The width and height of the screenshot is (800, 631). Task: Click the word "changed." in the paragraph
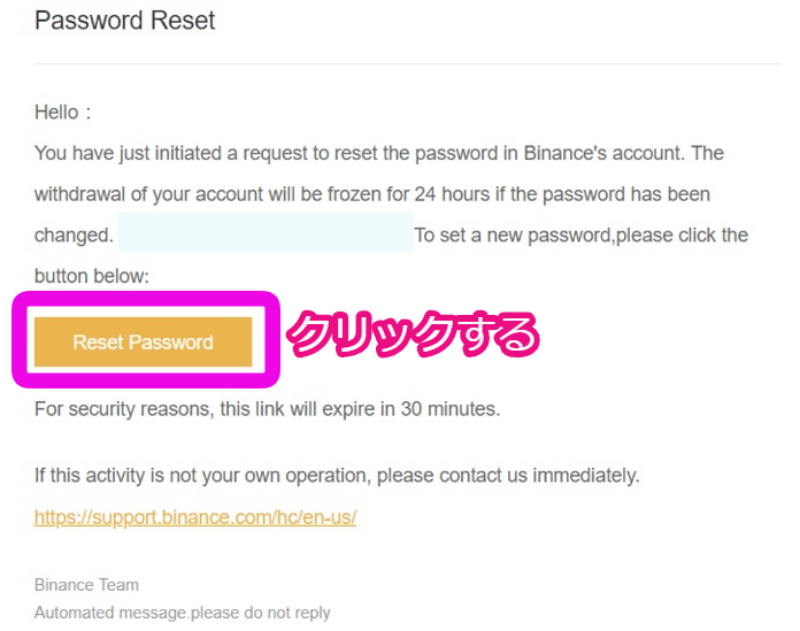[x=73, y=236]
